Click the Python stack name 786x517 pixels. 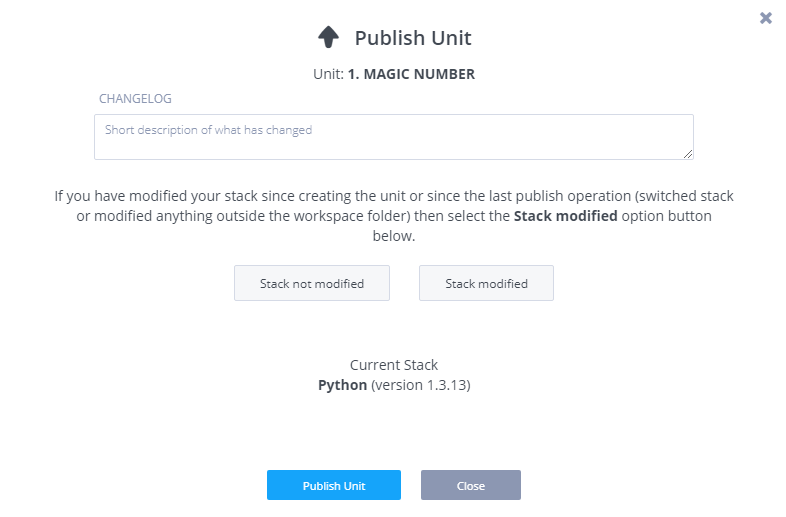[x=342, y=385]
